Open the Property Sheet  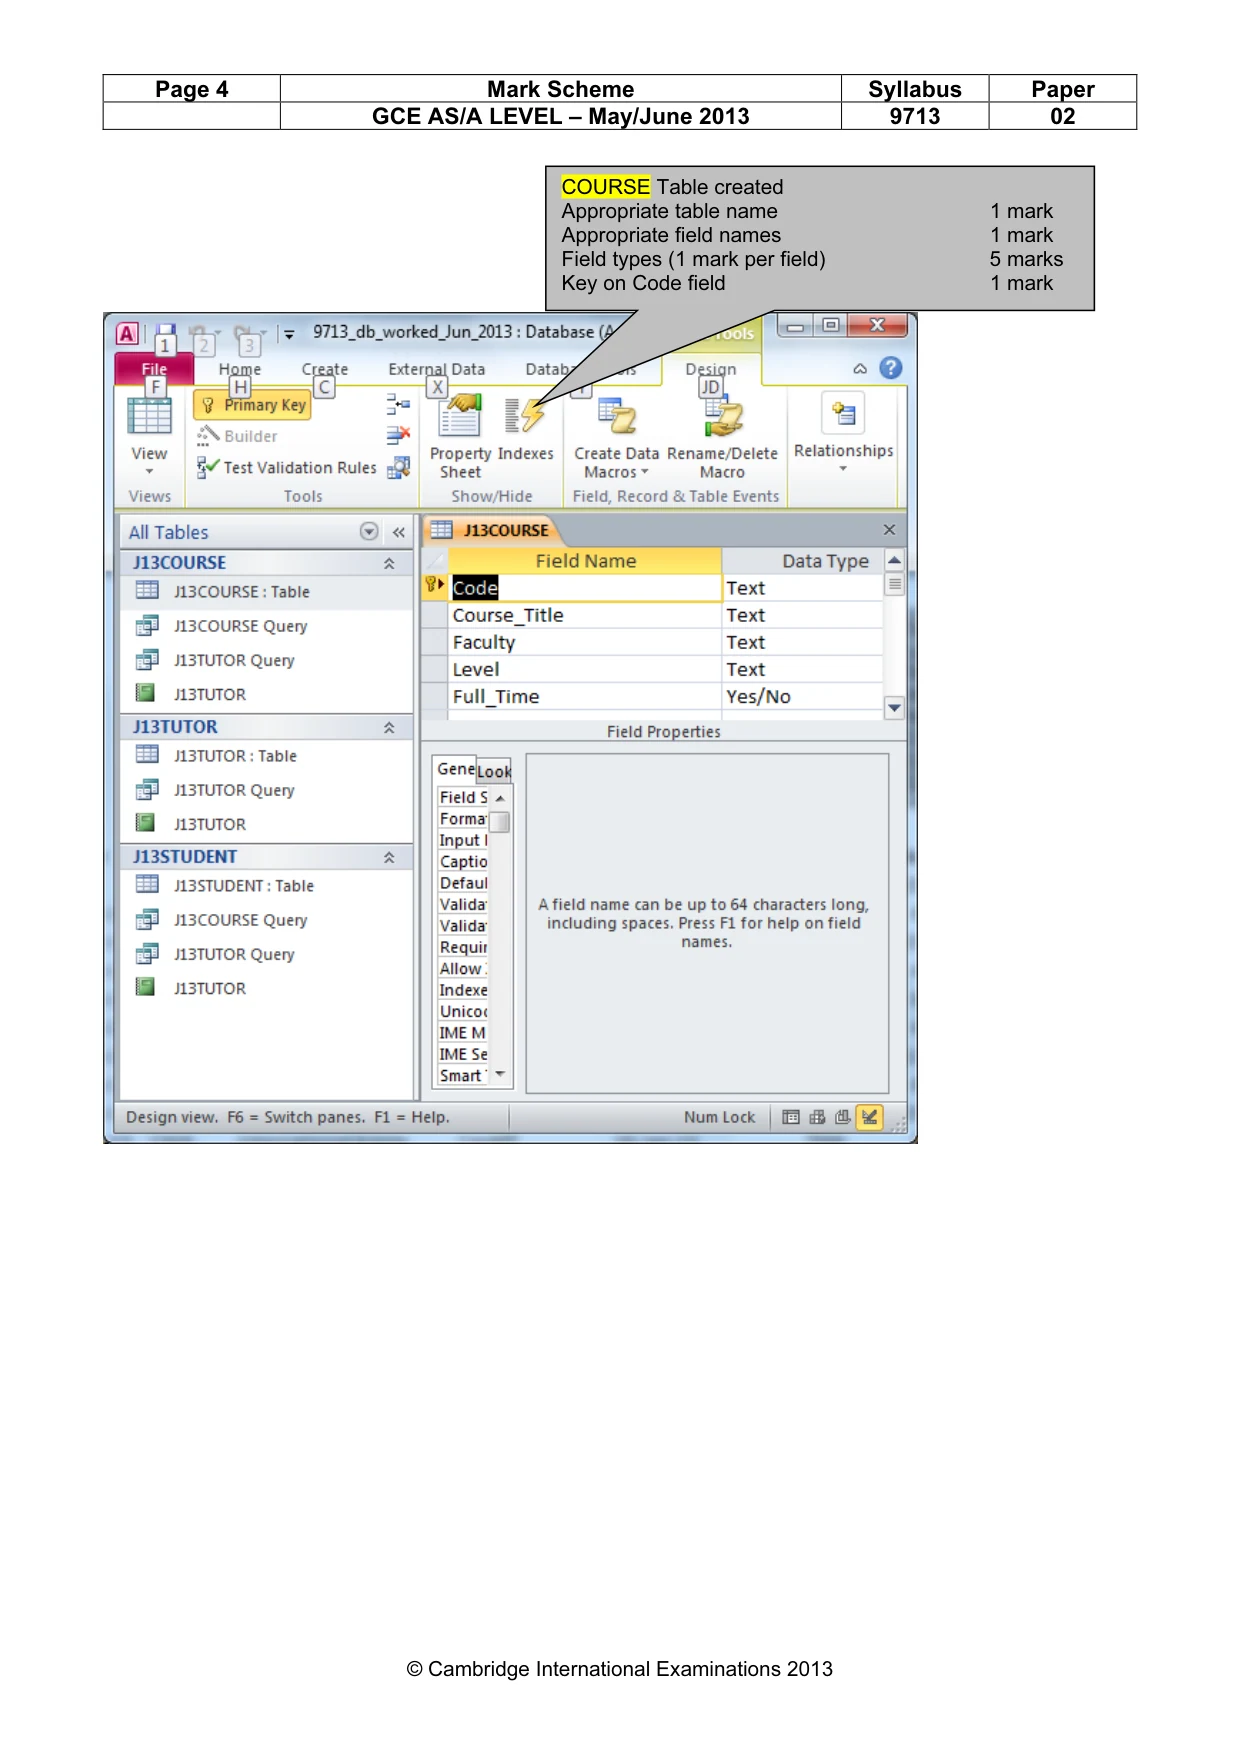(x=460, y=437)
